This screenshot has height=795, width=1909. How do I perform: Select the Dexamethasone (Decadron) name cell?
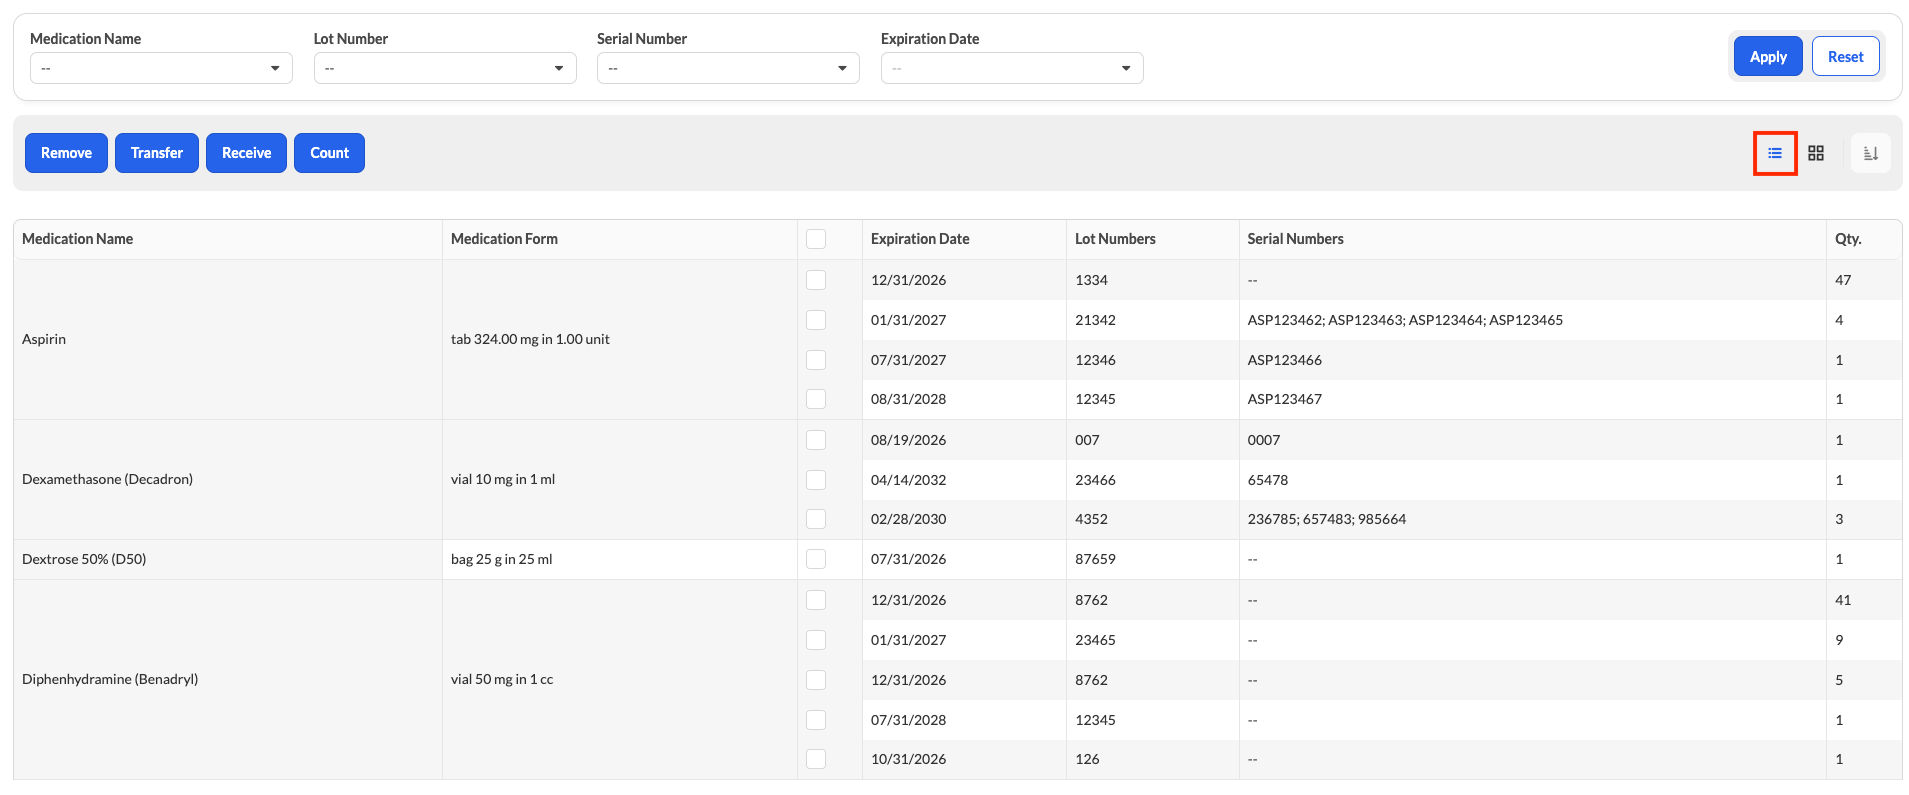(228, 479)
